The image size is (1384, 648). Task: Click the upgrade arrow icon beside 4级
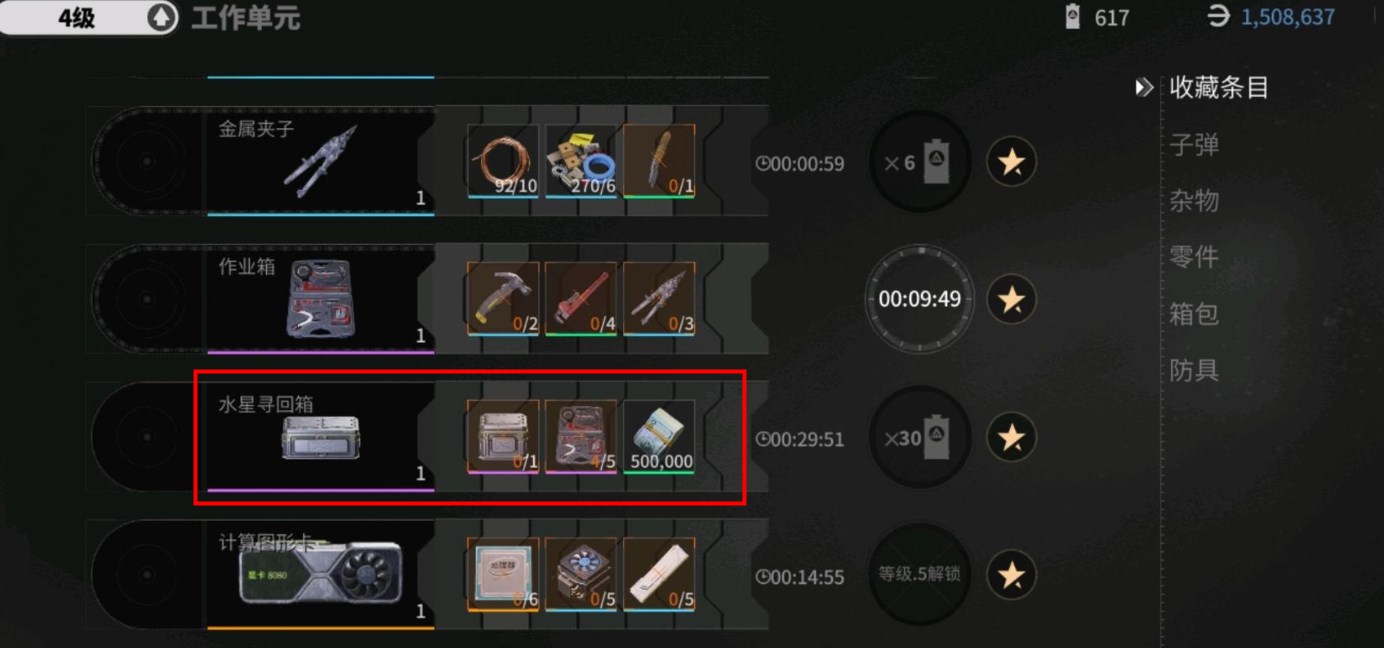[x=161, y=18]
